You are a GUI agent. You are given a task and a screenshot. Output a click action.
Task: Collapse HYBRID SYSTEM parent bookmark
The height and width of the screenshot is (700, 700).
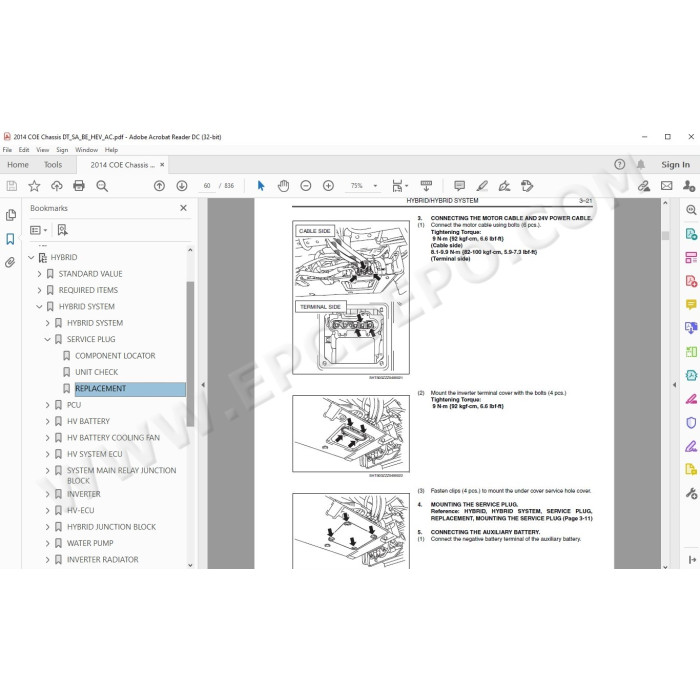tap(39, 307)
